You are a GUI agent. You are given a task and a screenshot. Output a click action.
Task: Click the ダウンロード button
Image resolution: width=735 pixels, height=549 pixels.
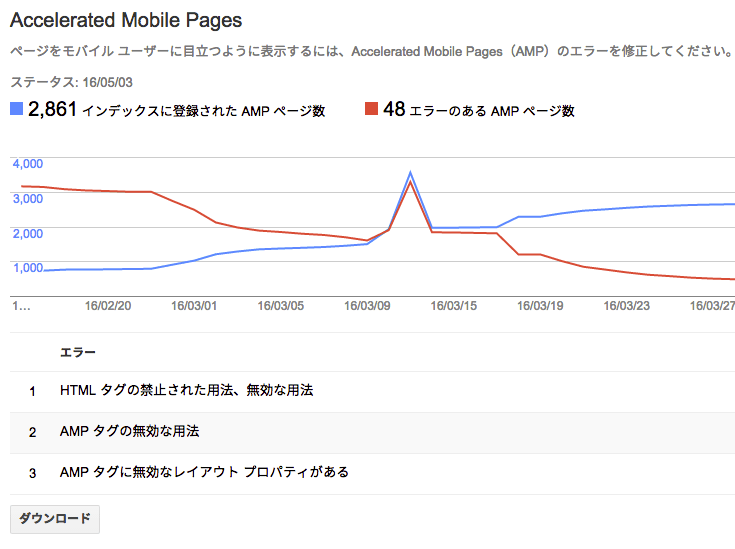(x=55, y=519)
